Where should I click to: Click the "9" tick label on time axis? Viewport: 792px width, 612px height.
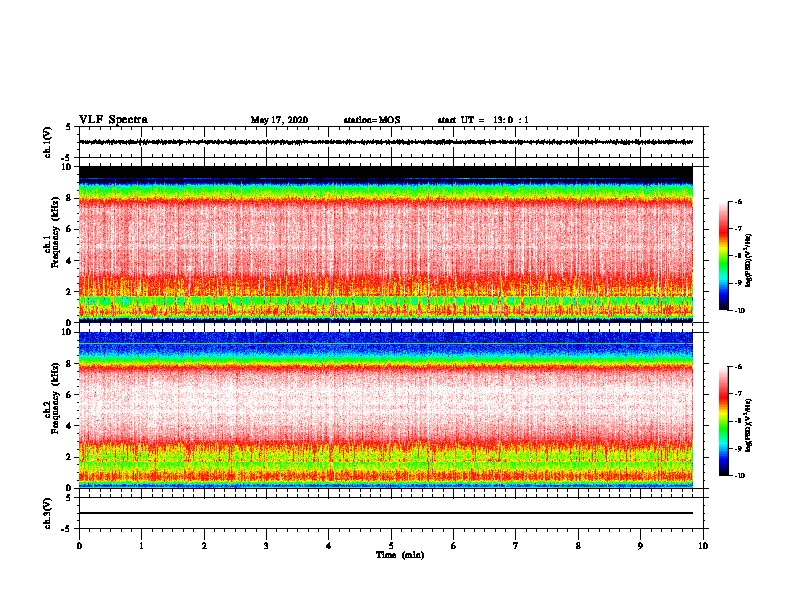pyautogui.click(x=640, y=546)
